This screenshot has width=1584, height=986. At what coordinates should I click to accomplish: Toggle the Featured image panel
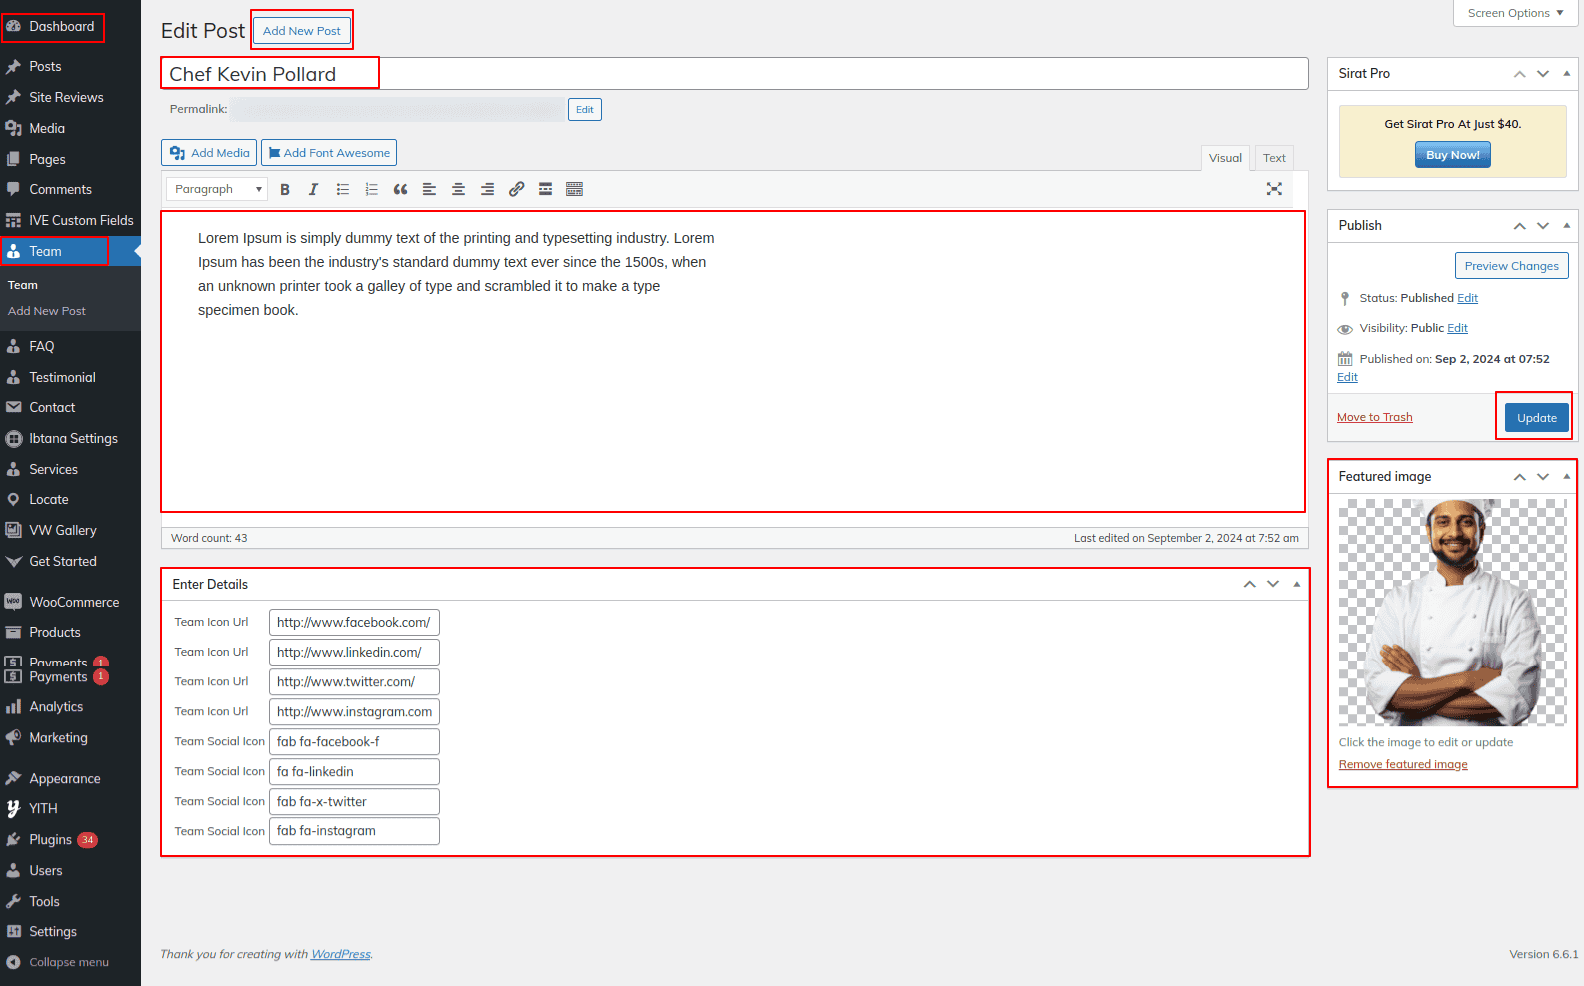1566,477
